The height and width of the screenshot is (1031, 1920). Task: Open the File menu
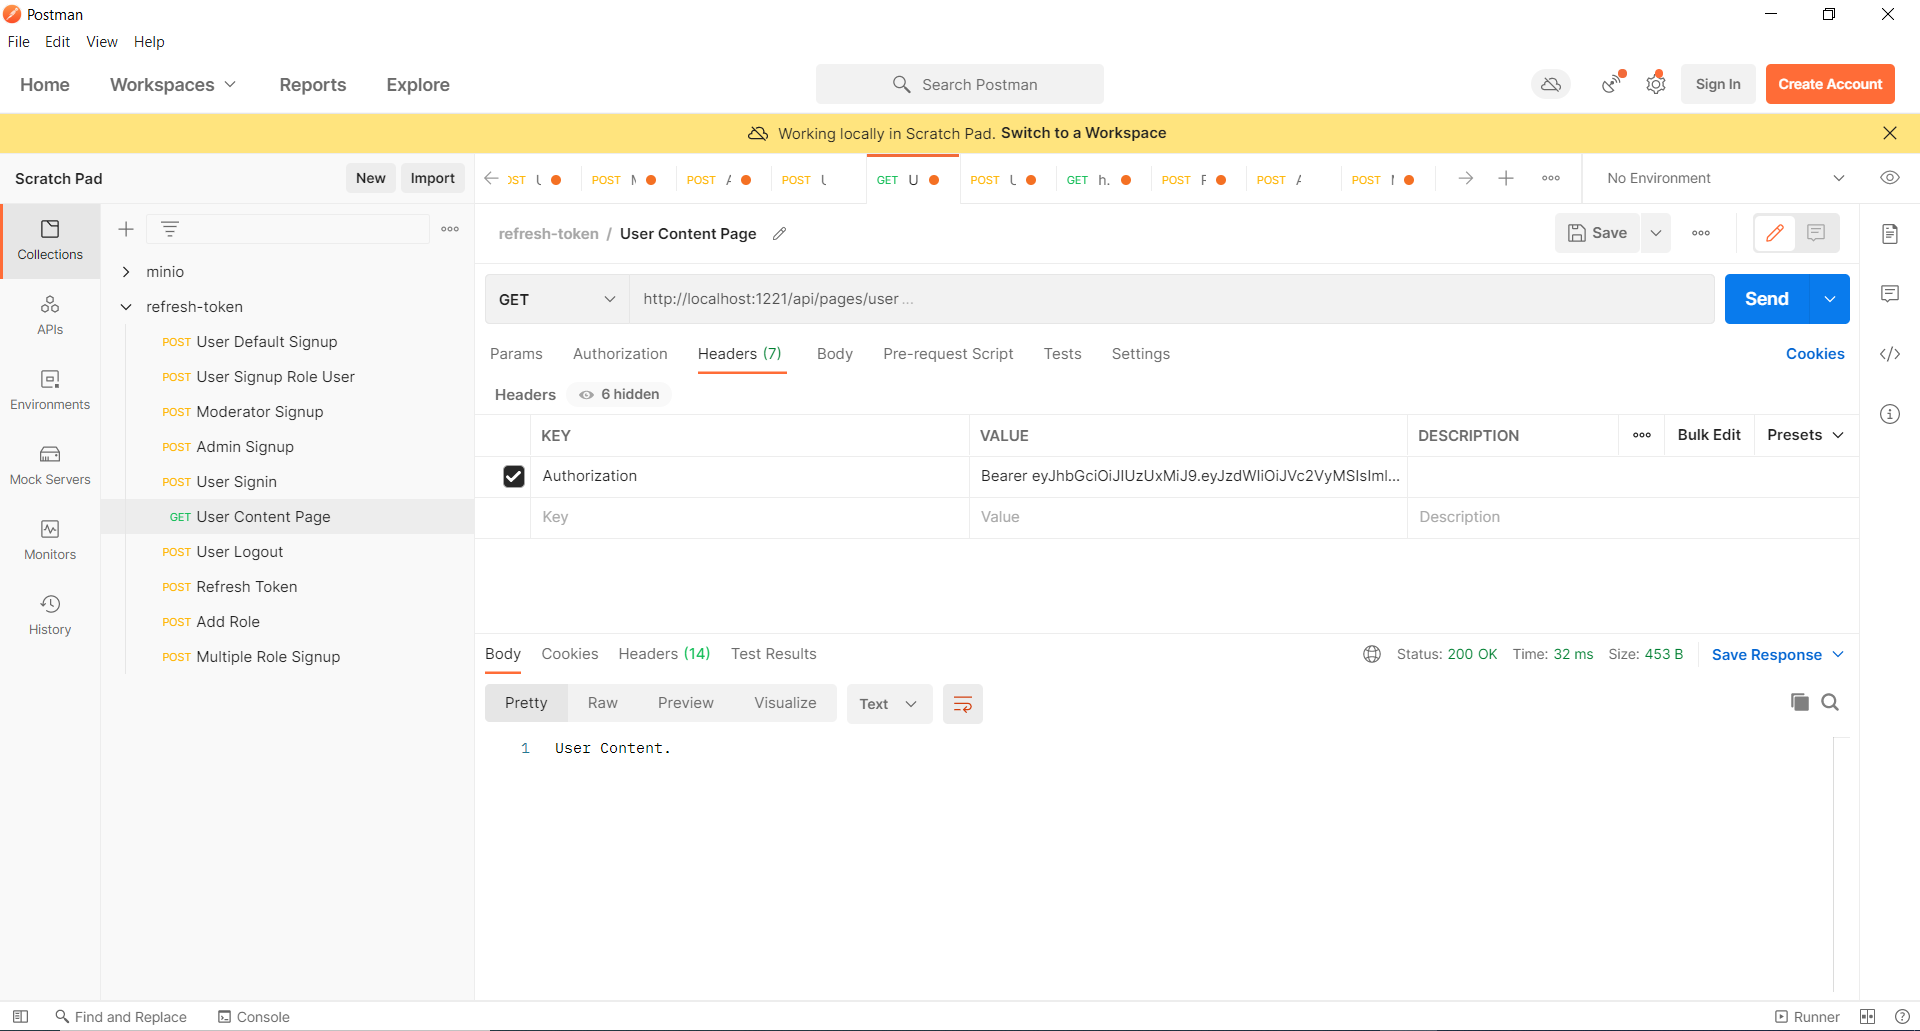[x=19, y=42]
